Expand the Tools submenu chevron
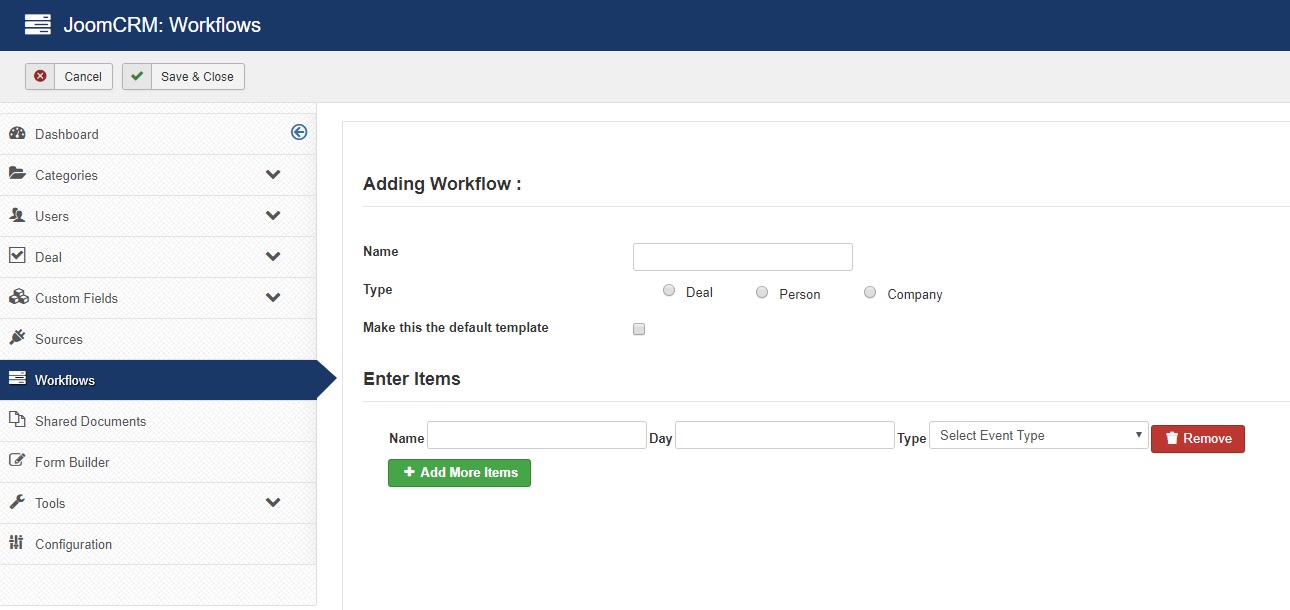Image resolution: width=1290 pixels, height=610 pixels. 273,503
